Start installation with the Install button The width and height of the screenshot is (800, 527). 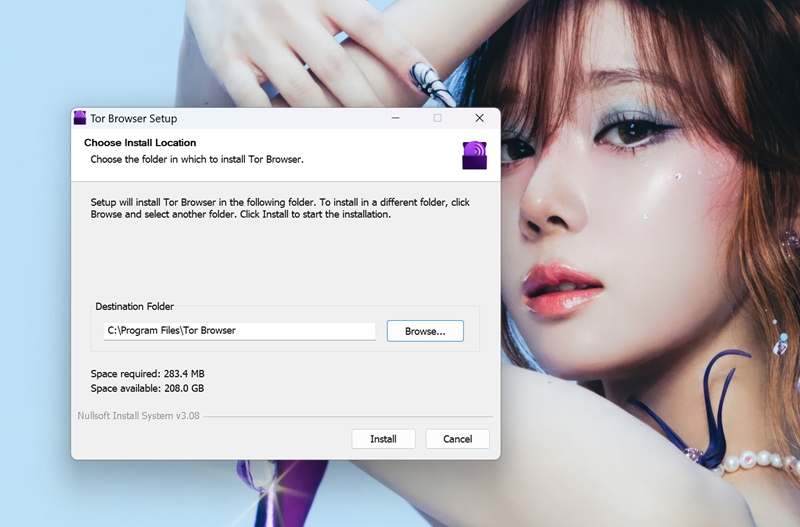click(x=383, y=439)
